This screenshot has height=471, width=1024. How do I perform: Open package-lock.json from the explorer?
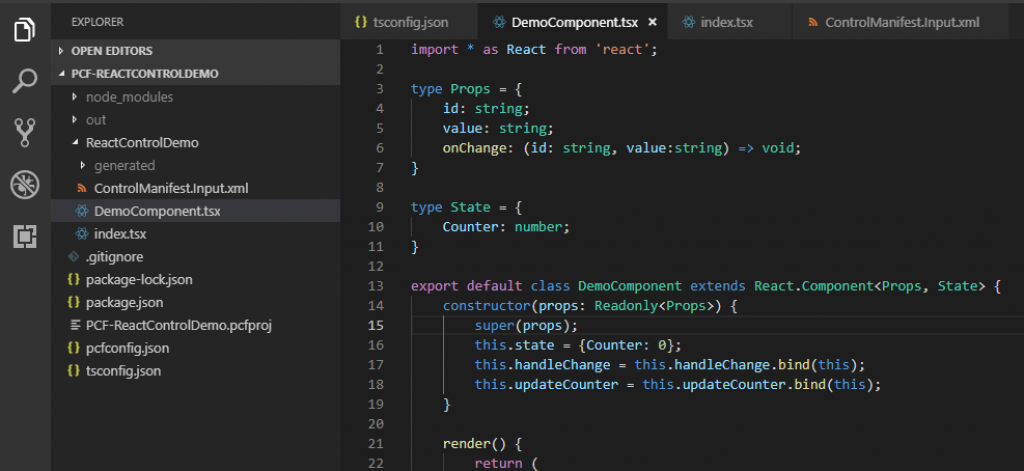pyautogui.click(x=139, y=280)
